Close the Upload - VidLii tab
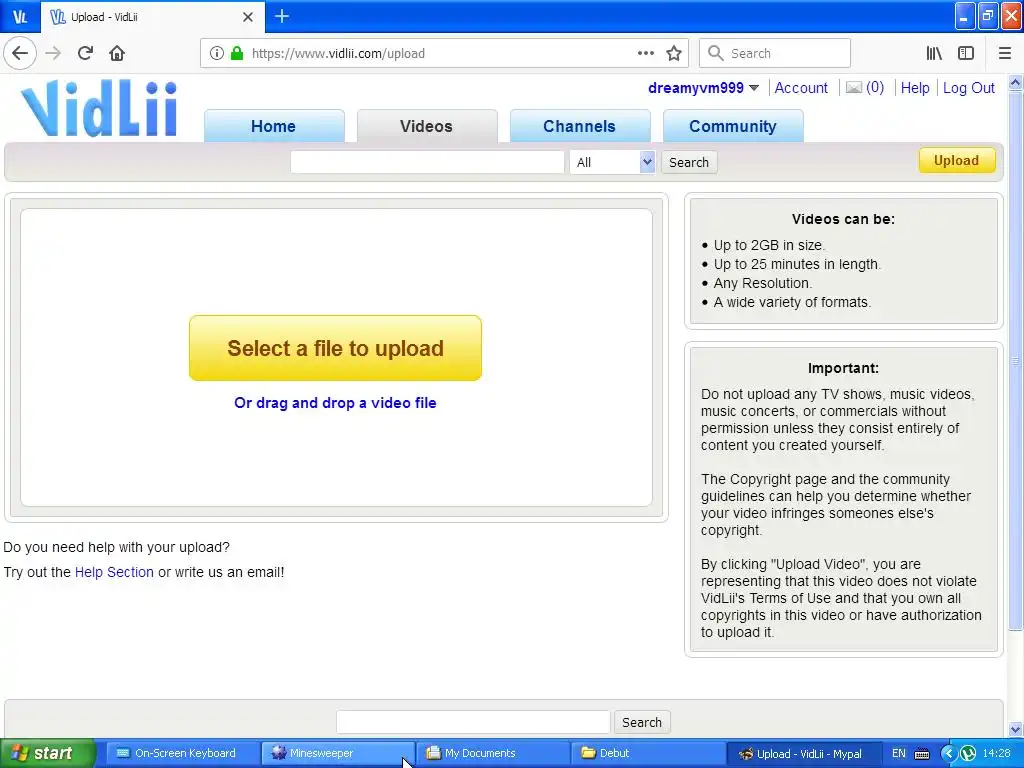This screenshot has width=1024, height=768. tap(248, 17)
